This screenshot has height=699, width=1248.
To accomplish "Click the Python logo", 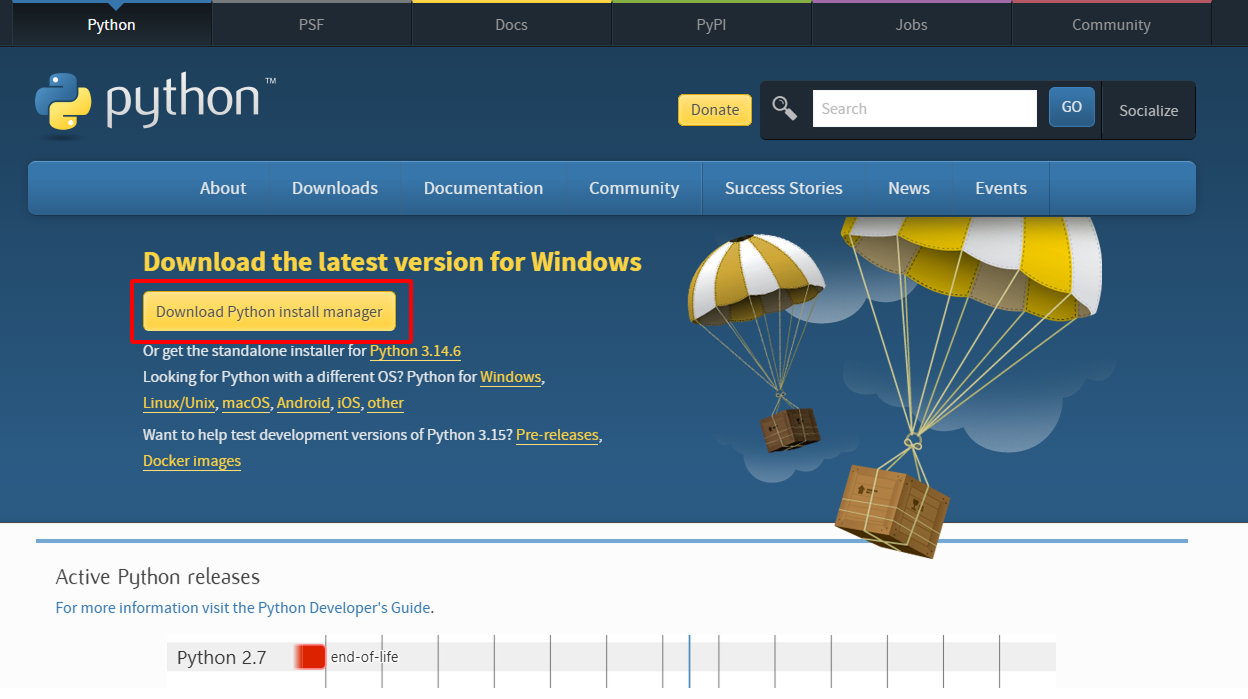I will tap(155, 102).
